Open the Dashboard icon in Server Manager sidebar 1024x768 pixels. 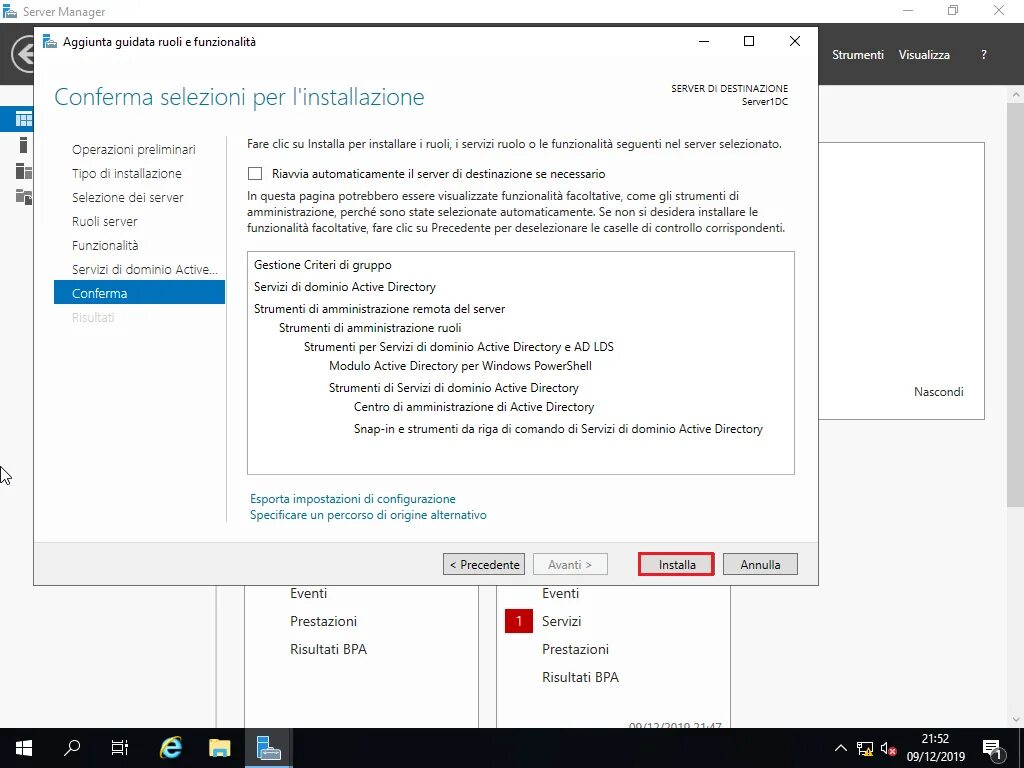[x=24, y=119]
